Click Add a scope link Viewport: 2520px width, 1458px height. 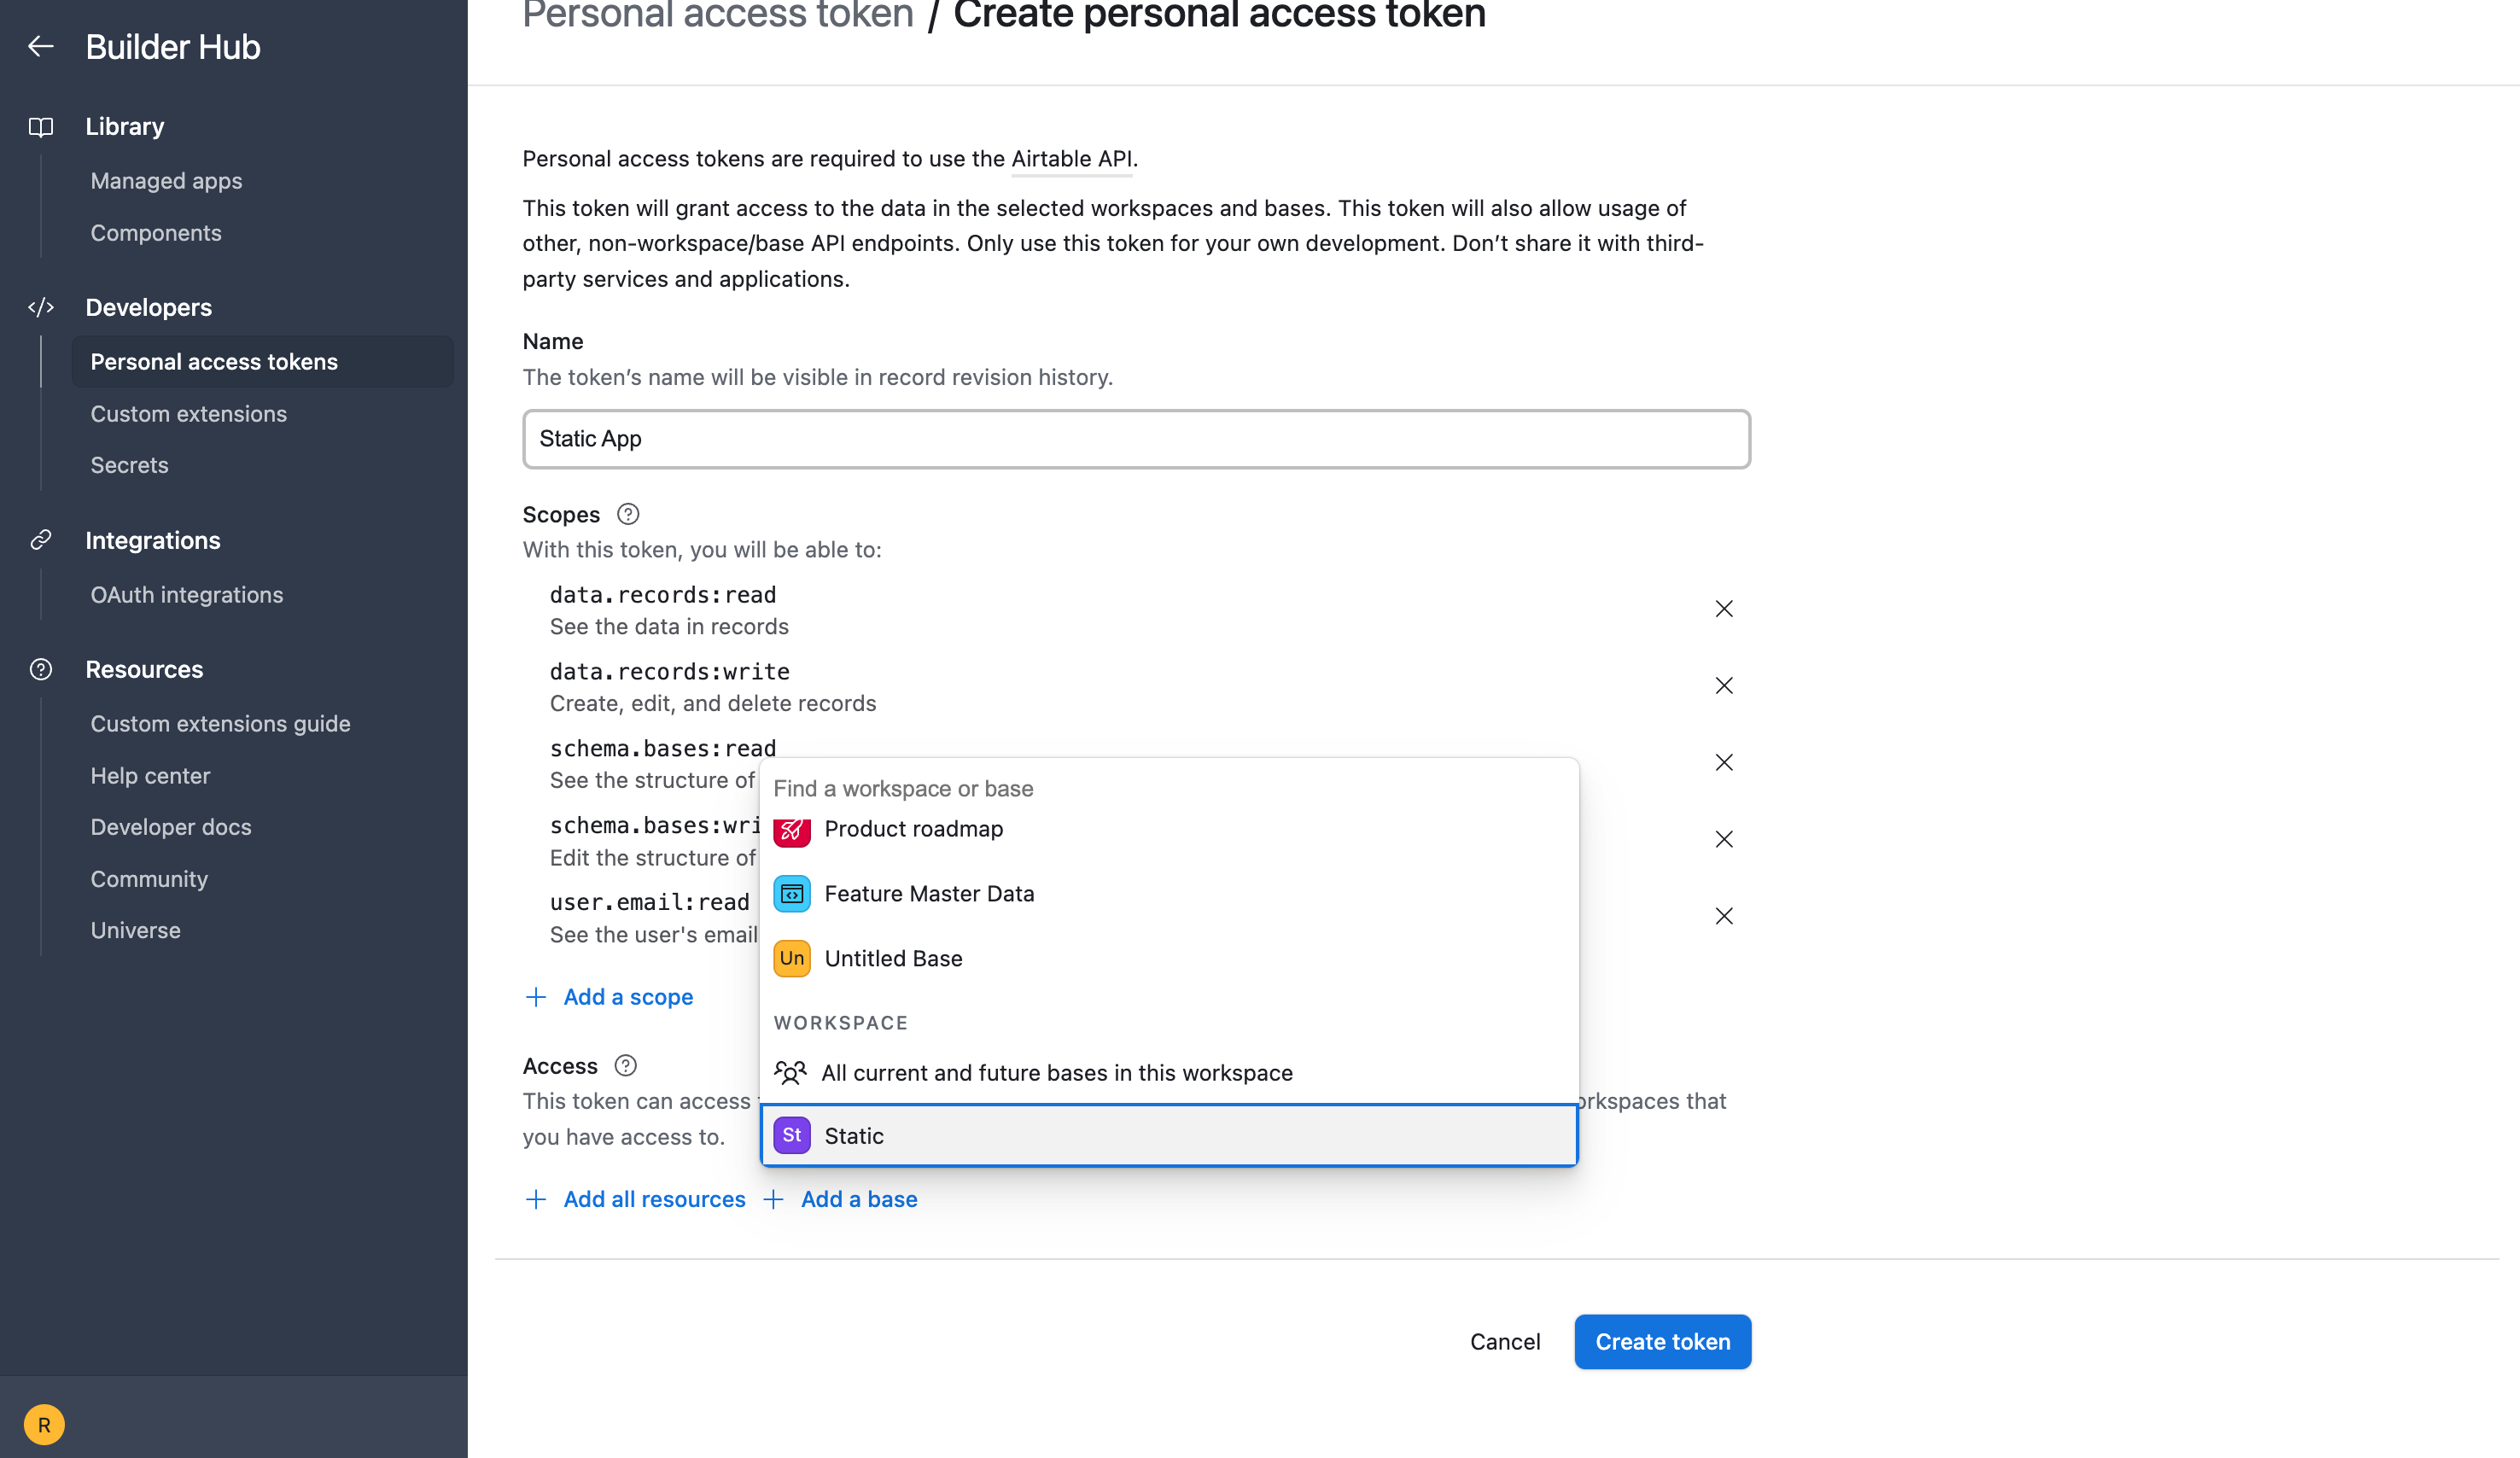coord(627,997)
